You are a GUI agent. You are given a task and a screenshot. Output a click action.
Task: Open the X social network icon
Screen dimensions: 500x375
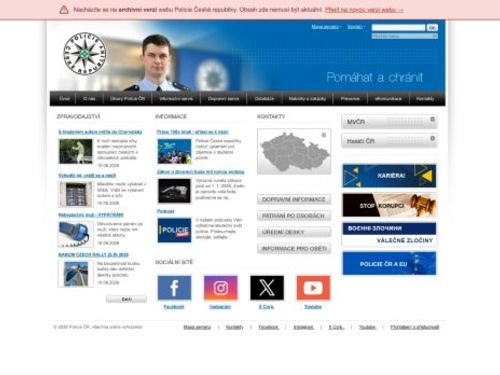pyautogui.click(x=267, y=288)
